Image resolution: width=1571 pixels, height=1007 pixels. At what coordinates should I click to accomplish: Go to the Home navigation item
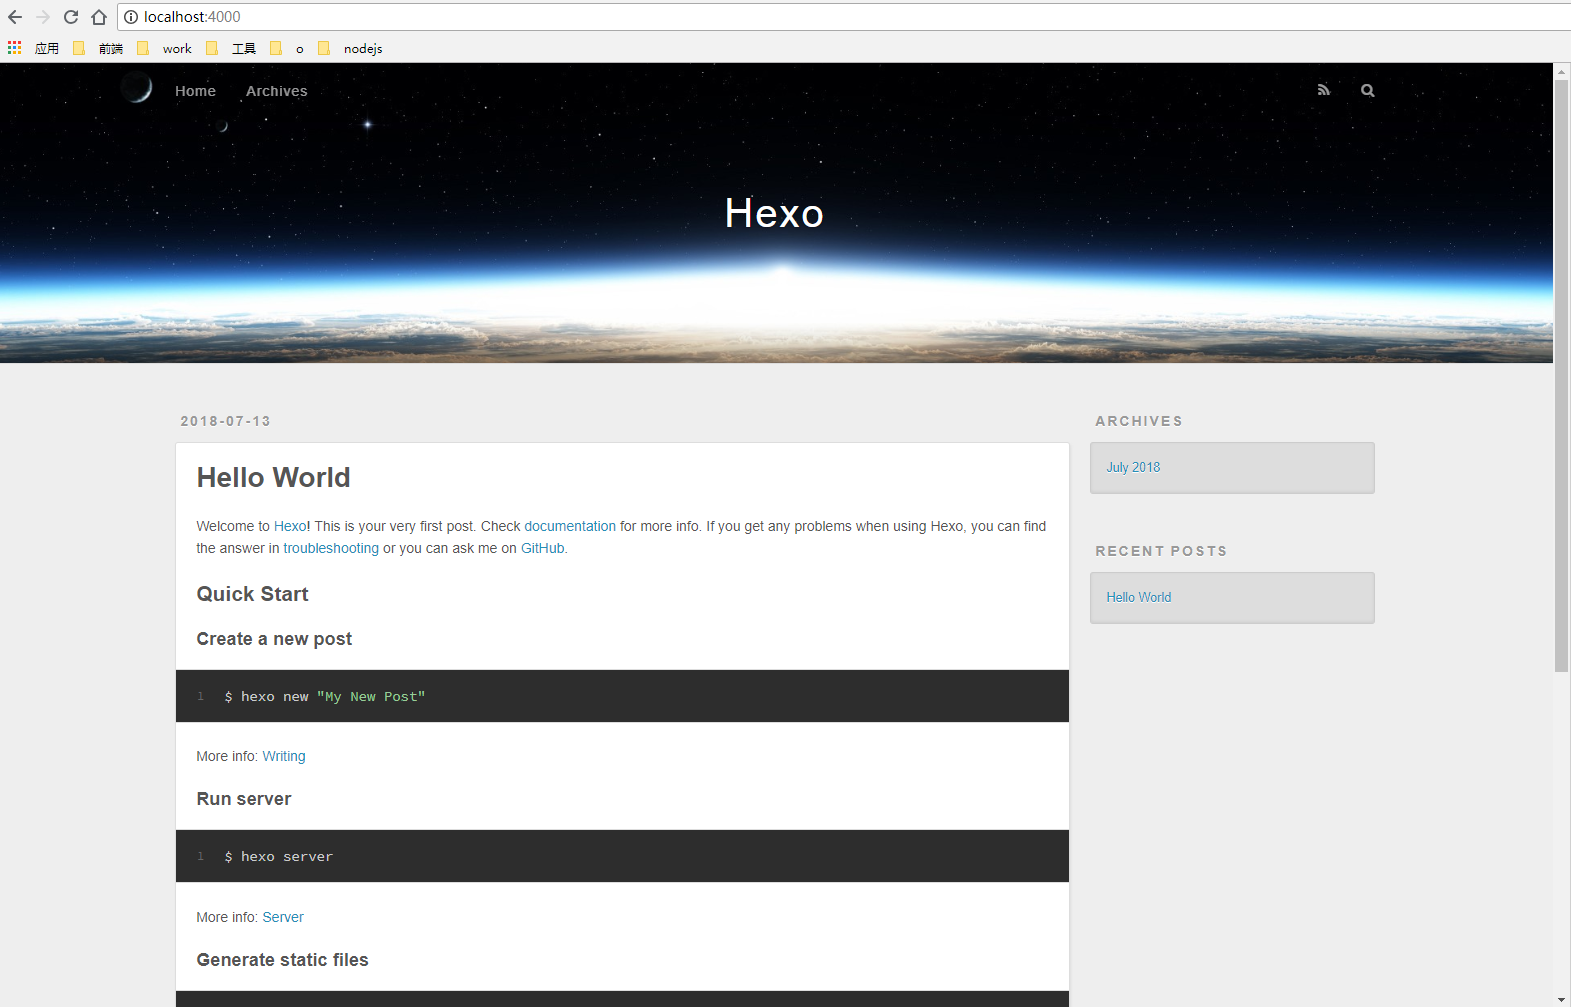(195, 91)
